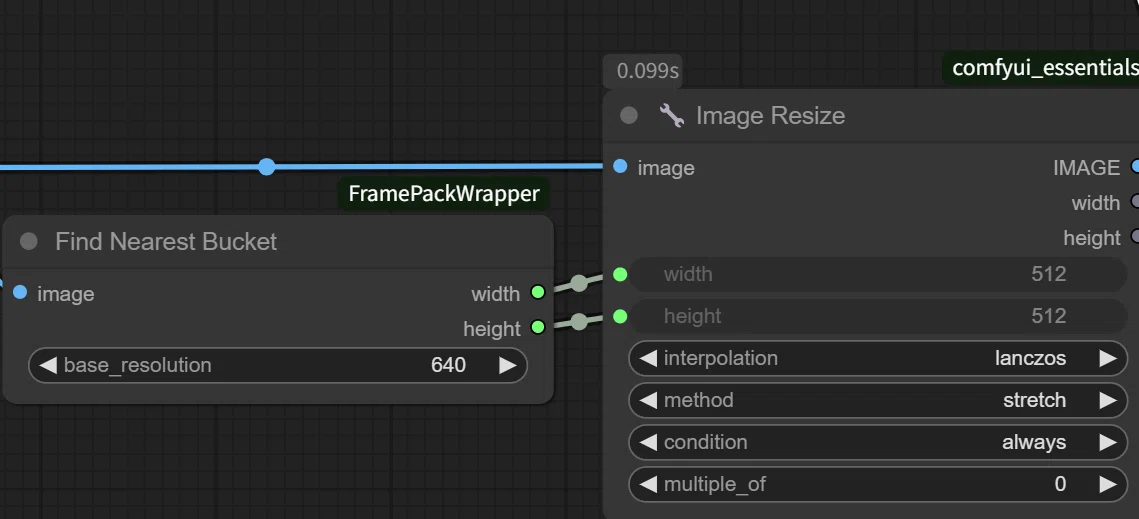Select next interpolation option with right arrow
Screen dimensions: 1139x519
[1108, 358]
